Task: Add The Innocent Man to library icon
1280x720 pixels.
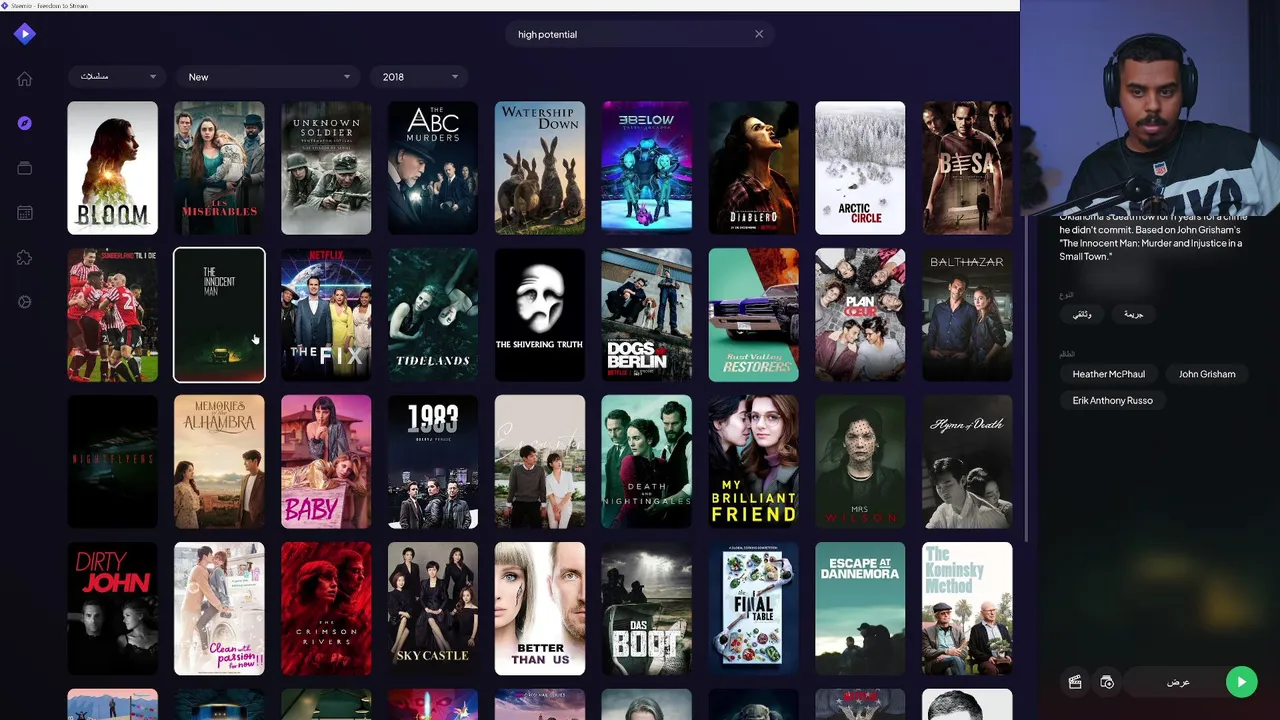Action: (1107, 682)
